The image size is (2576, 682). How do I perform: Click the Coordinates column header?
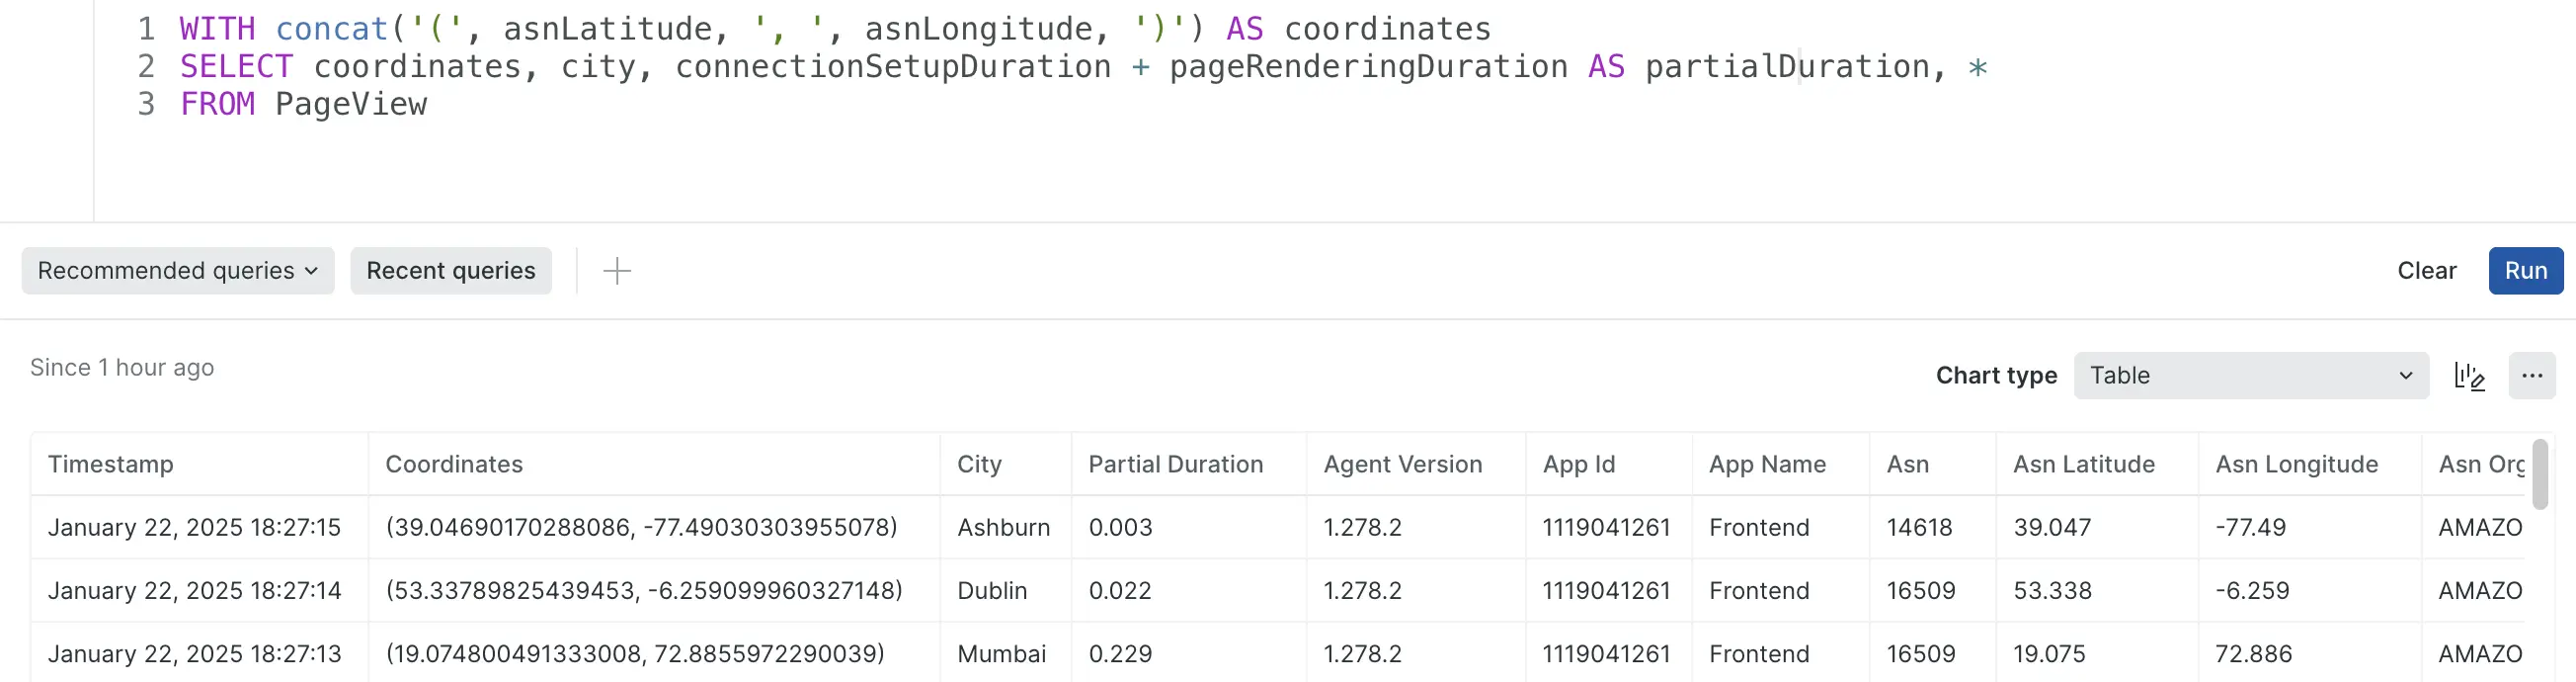pos(454,464)
